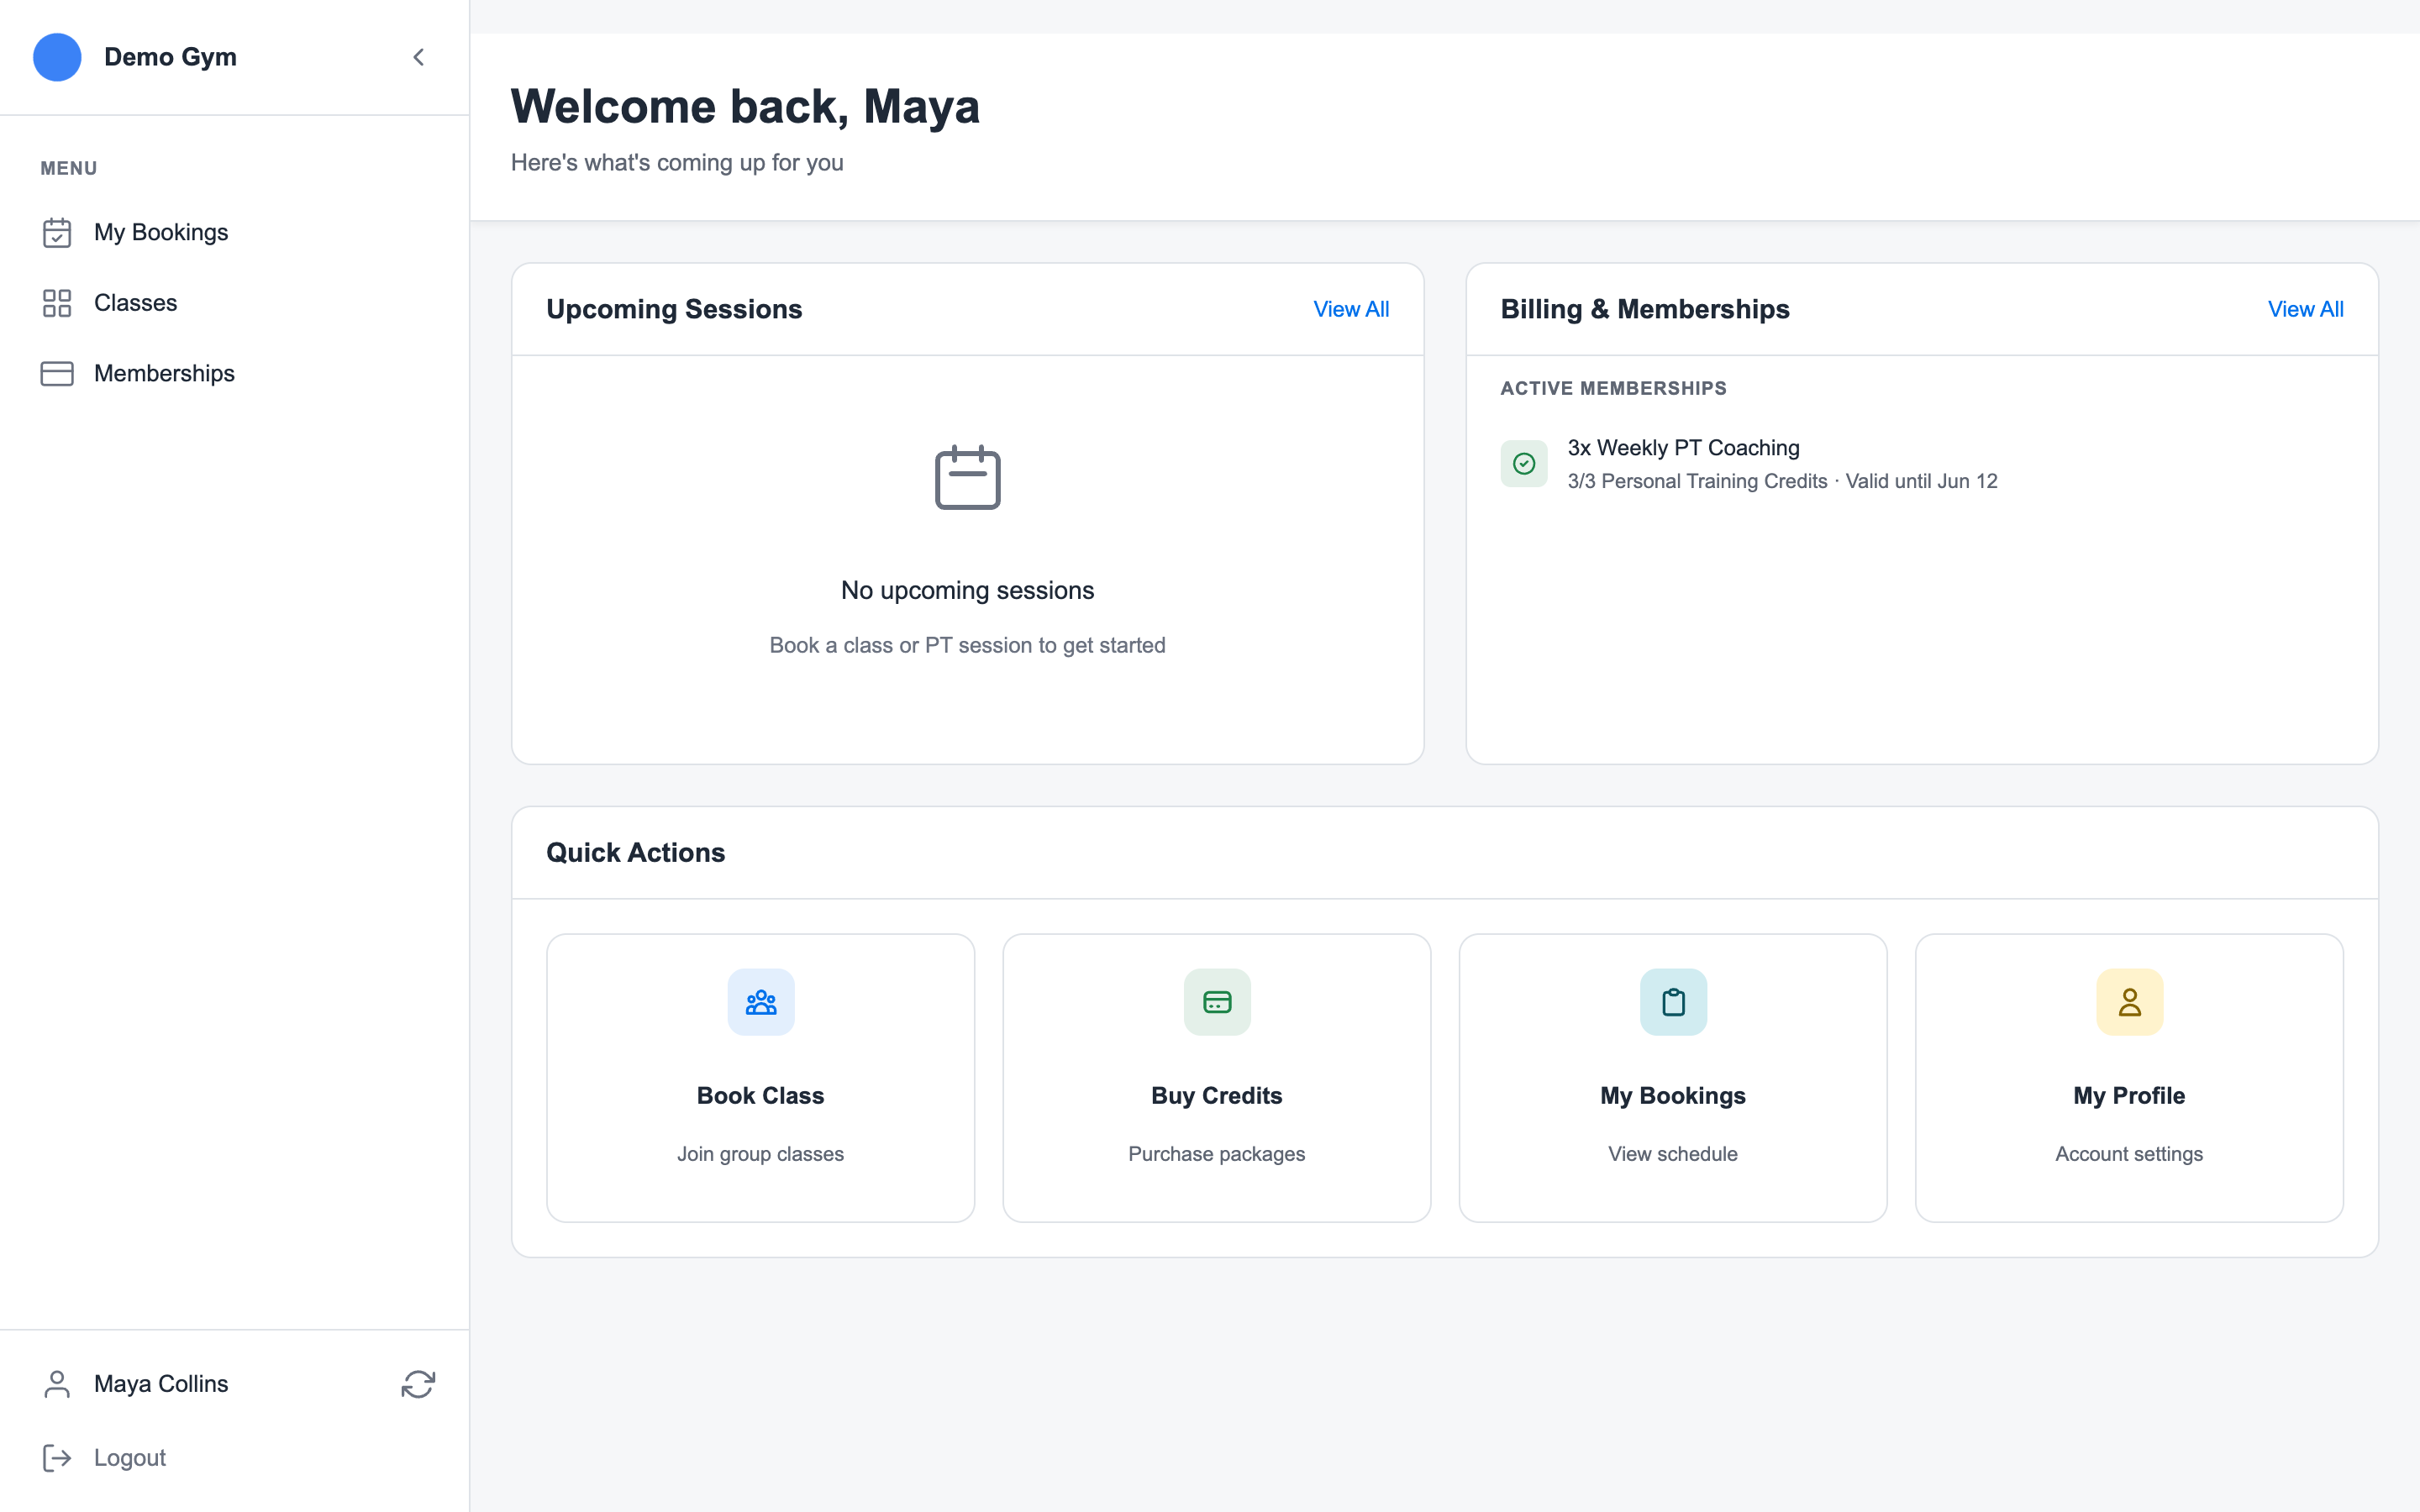Viewport: 2420px width, 1512px height.
Task: Click View All in Upcoming Sessions
Action: coord(1351,309)
